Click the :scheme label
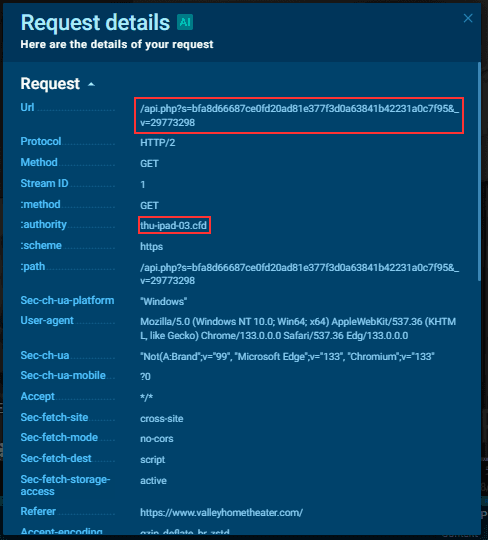The width and height of the screenshot is (488, 540). tap(41, 245)
